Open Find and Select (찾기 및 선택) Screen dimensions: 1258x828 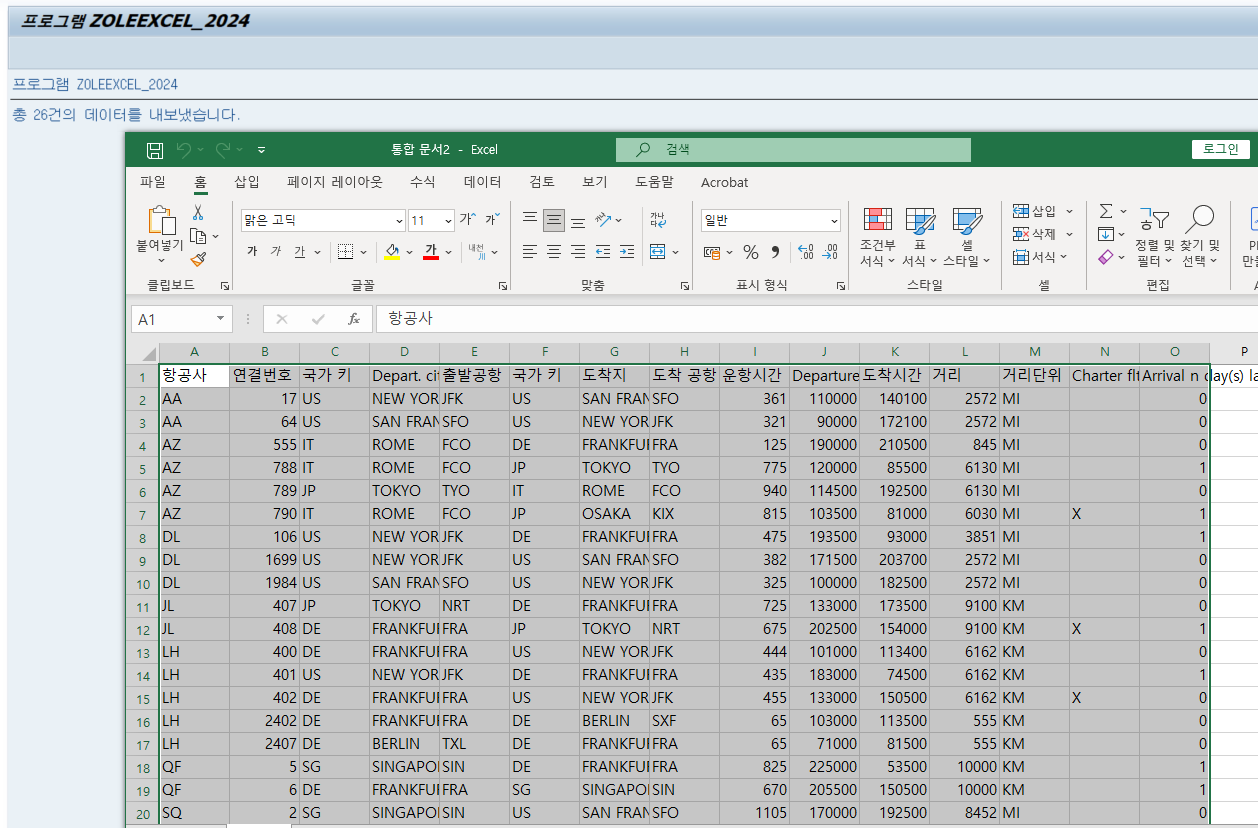pyautogui.click(x=1199, y=237)
